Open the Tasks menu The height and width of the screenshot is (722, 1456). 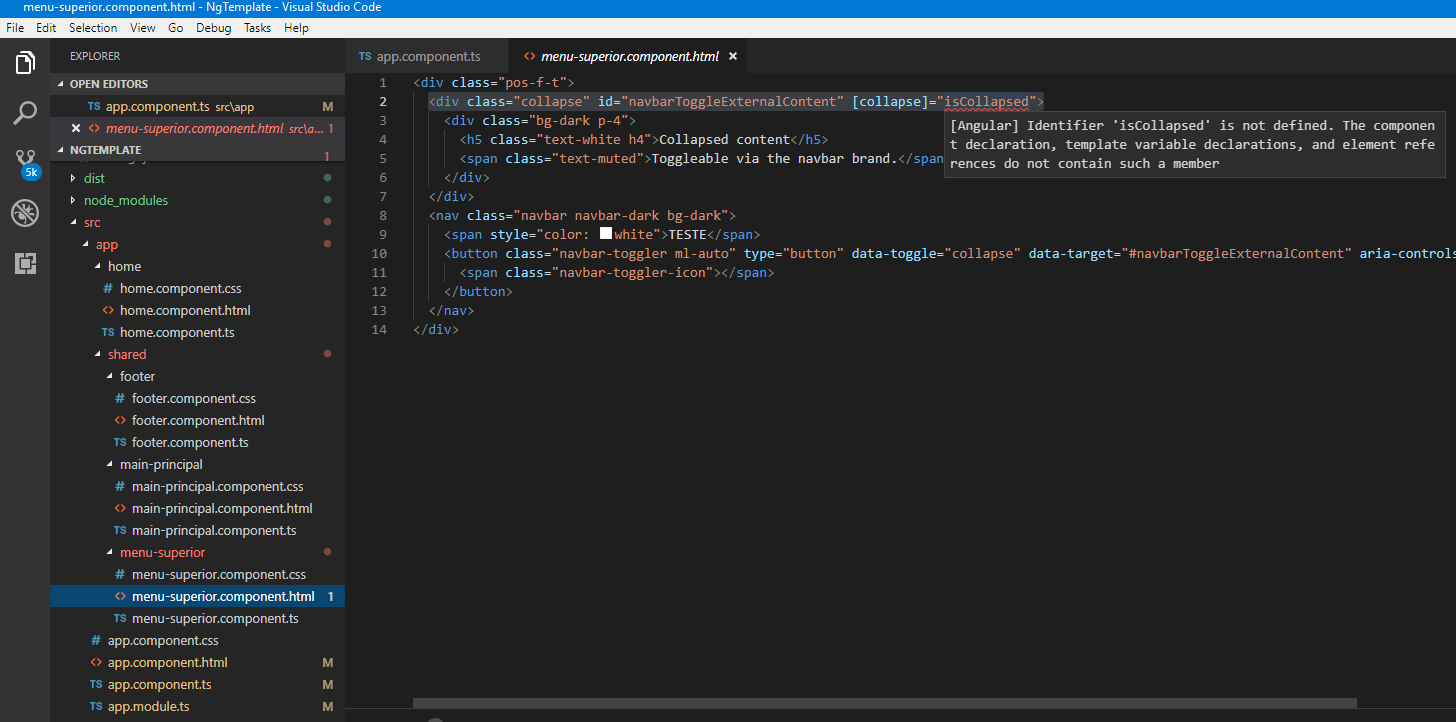[258, 28]
